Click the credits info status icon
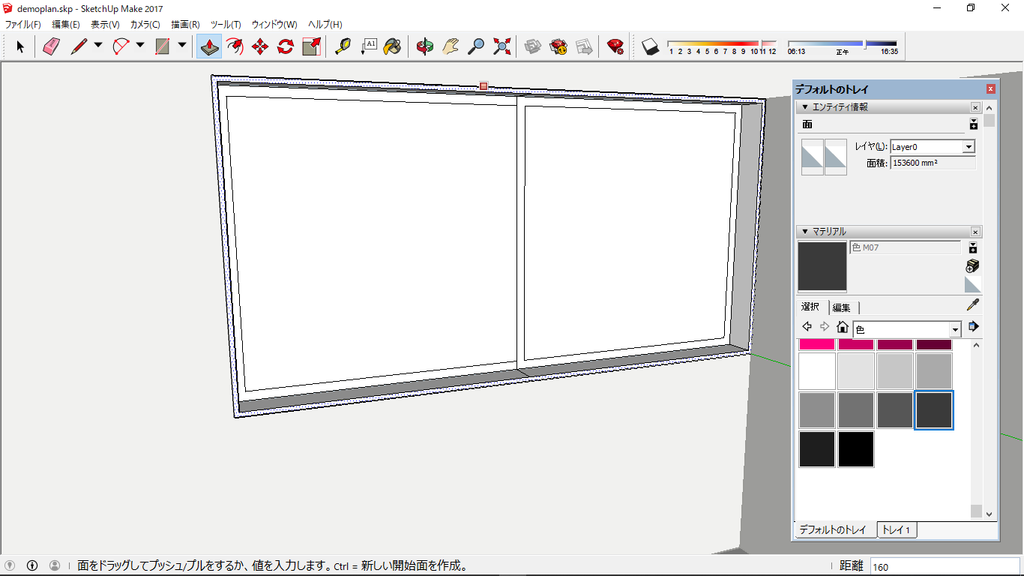This screenshot has height=576, width=1024. click(32, 566)
